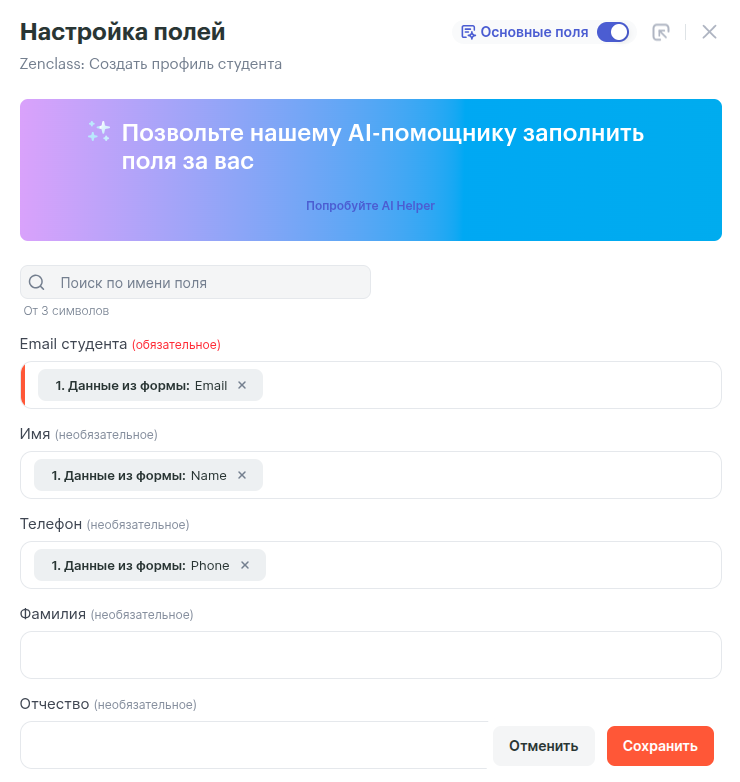Image resolution: width=740 pixels, height=782 pixels.
Task: Click the AI sparkle stars icon
Action: (99, 132)
